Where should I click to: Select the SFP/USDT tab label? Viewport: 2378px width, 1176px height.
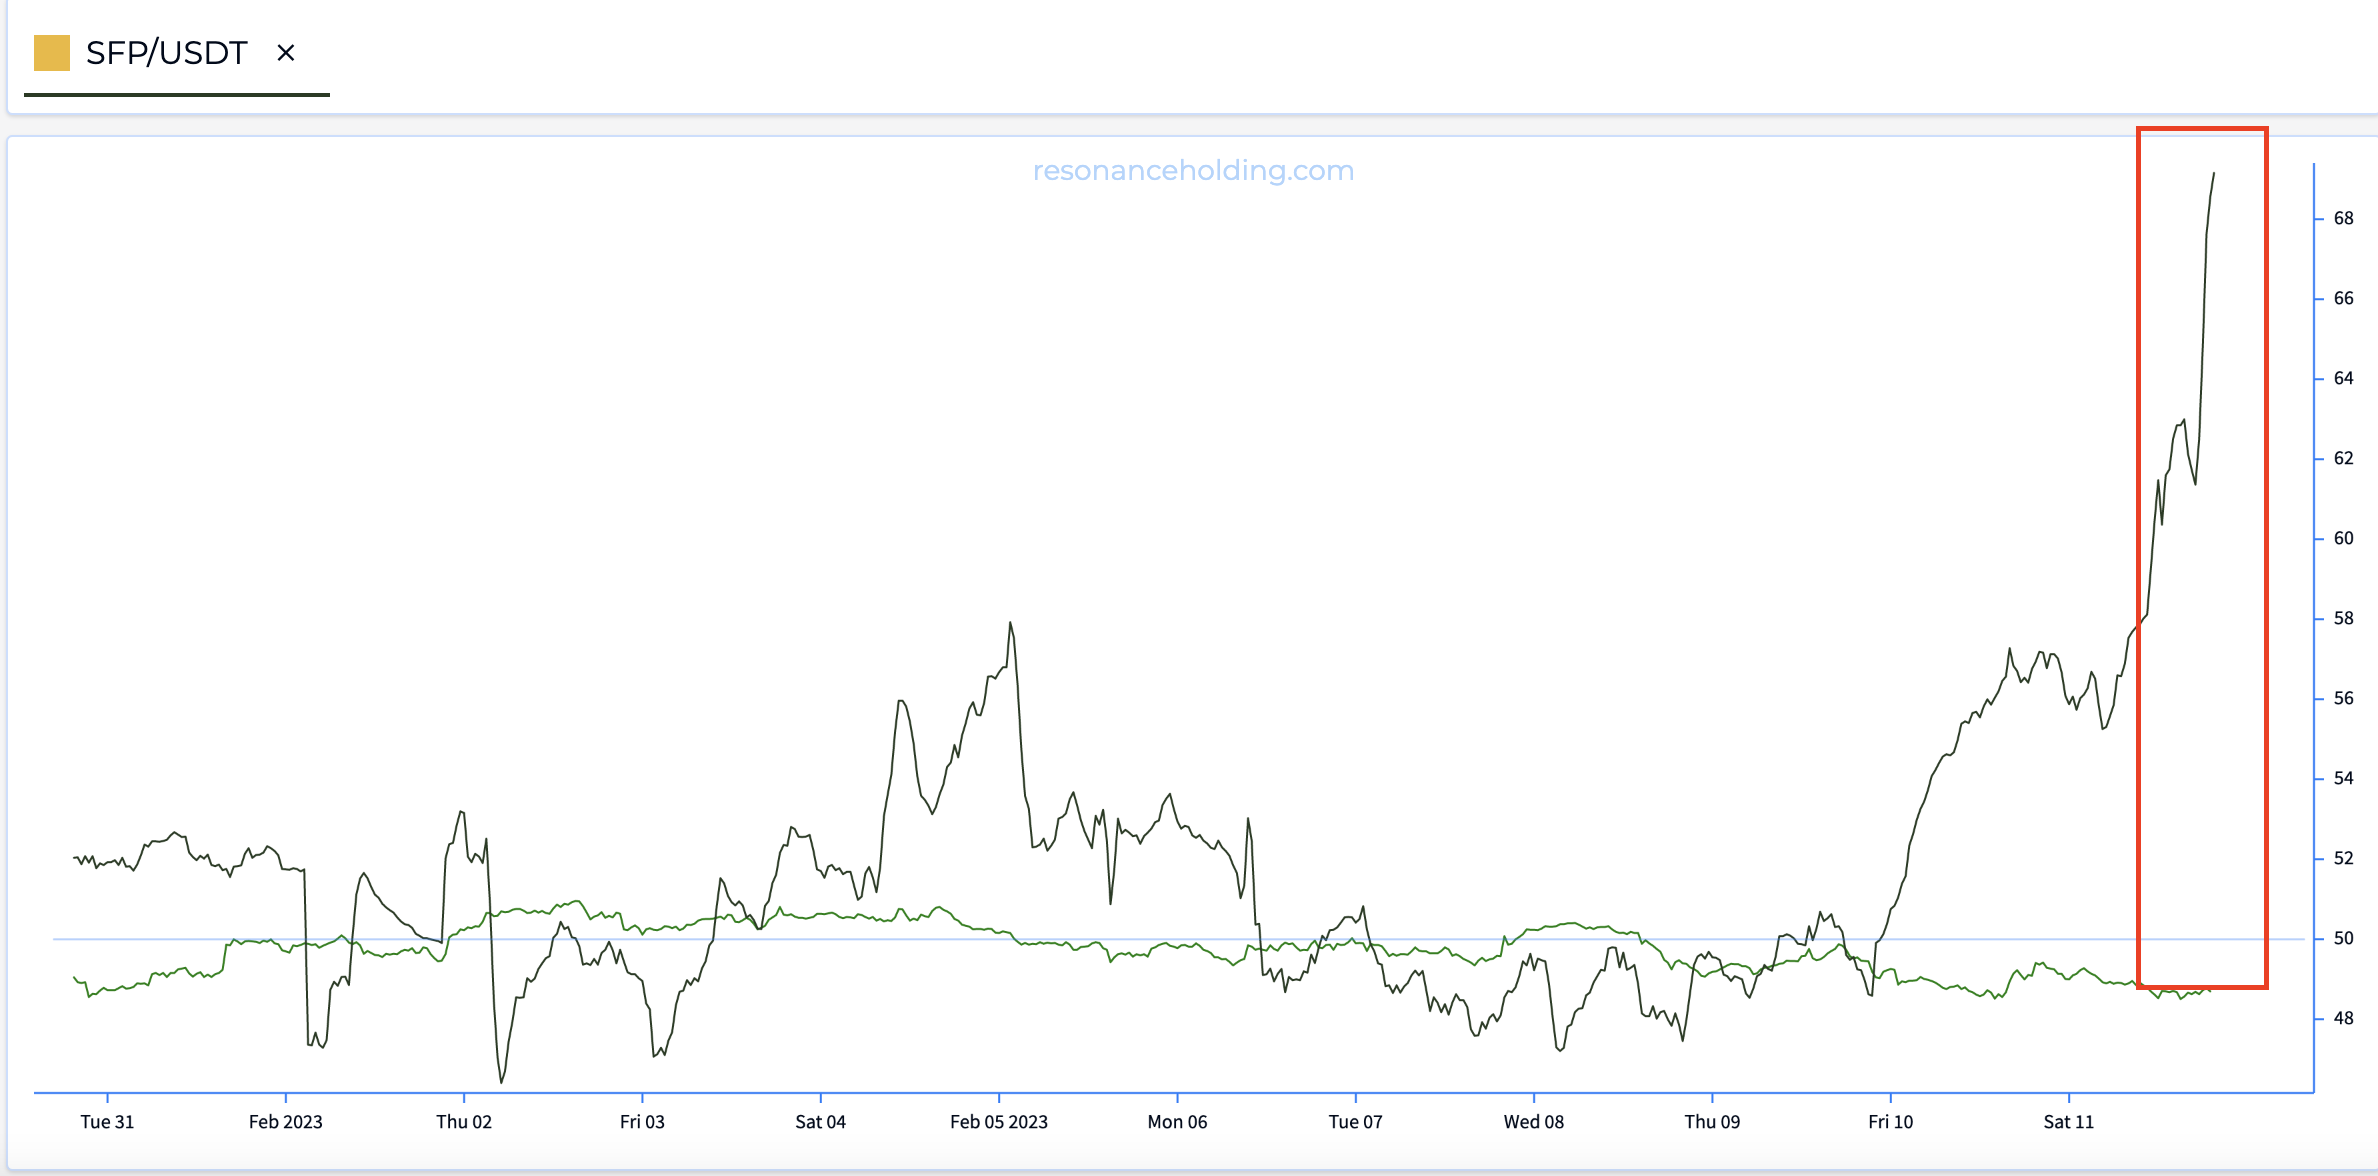(x=166, y=53)
